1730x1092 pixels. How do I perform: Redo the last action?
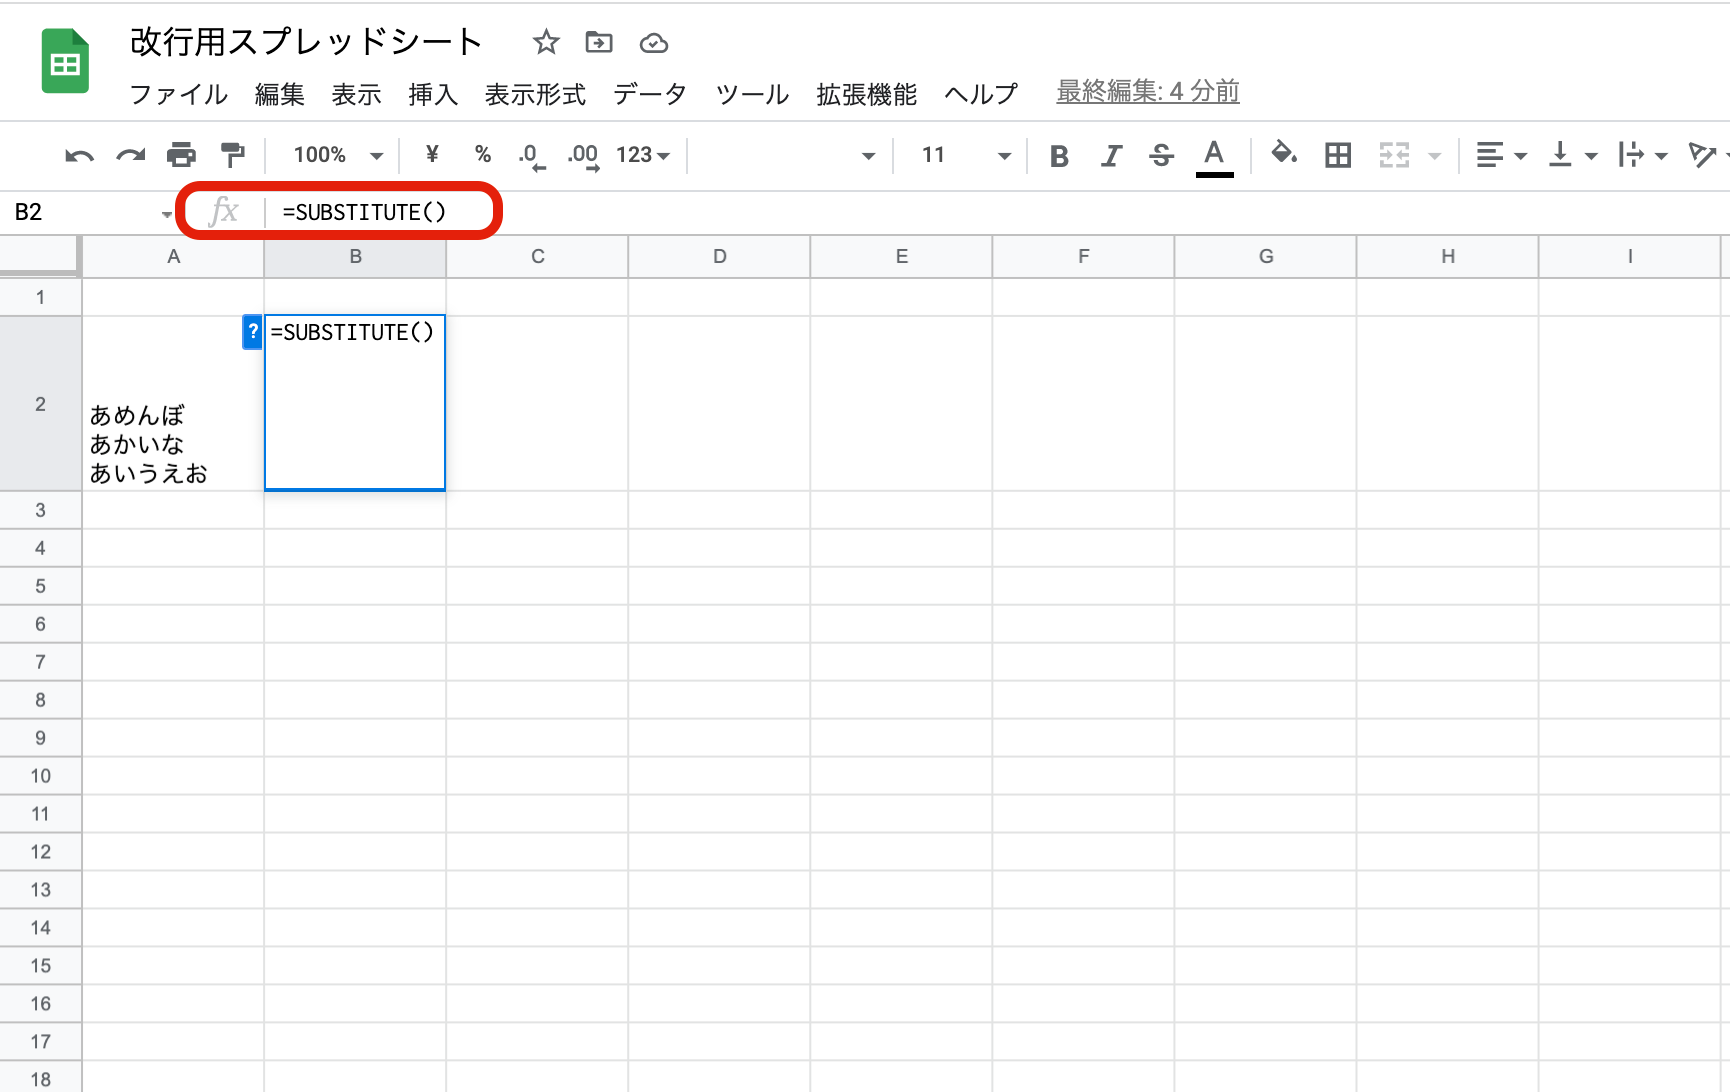(x=131, y=155)
